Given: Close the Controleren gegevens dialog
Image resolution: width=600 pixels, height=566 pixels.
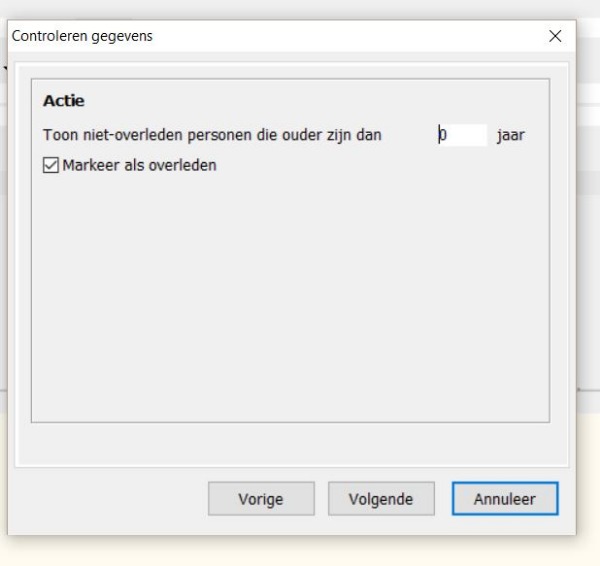Looking at the screenshot, I should [555, 36].
